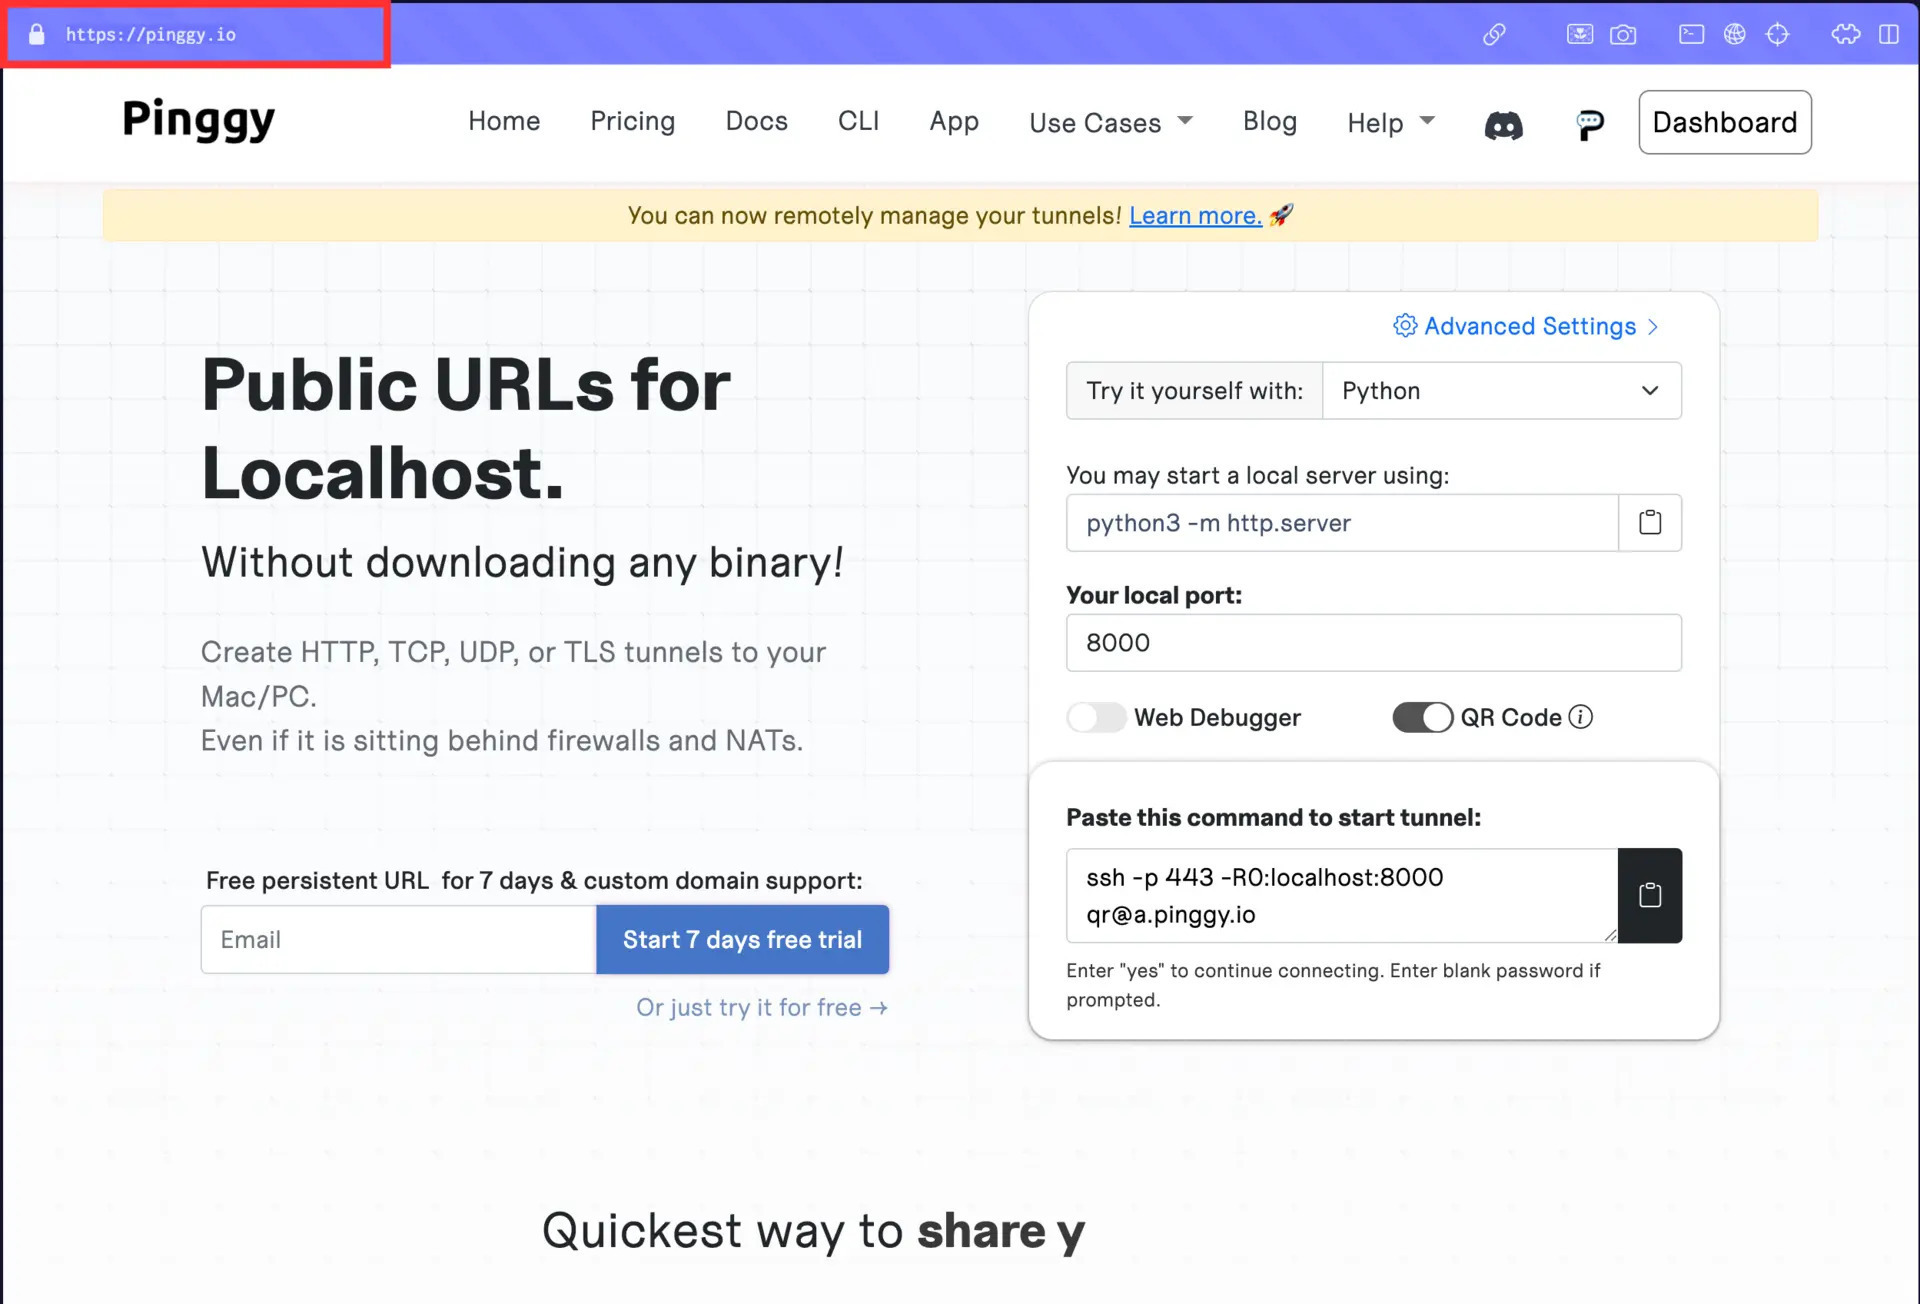Image resolution: width=1920 pixels, height=1304 pixels.
Task: Click 'Without downloading any binary!' text
Action: click(522, 562)
